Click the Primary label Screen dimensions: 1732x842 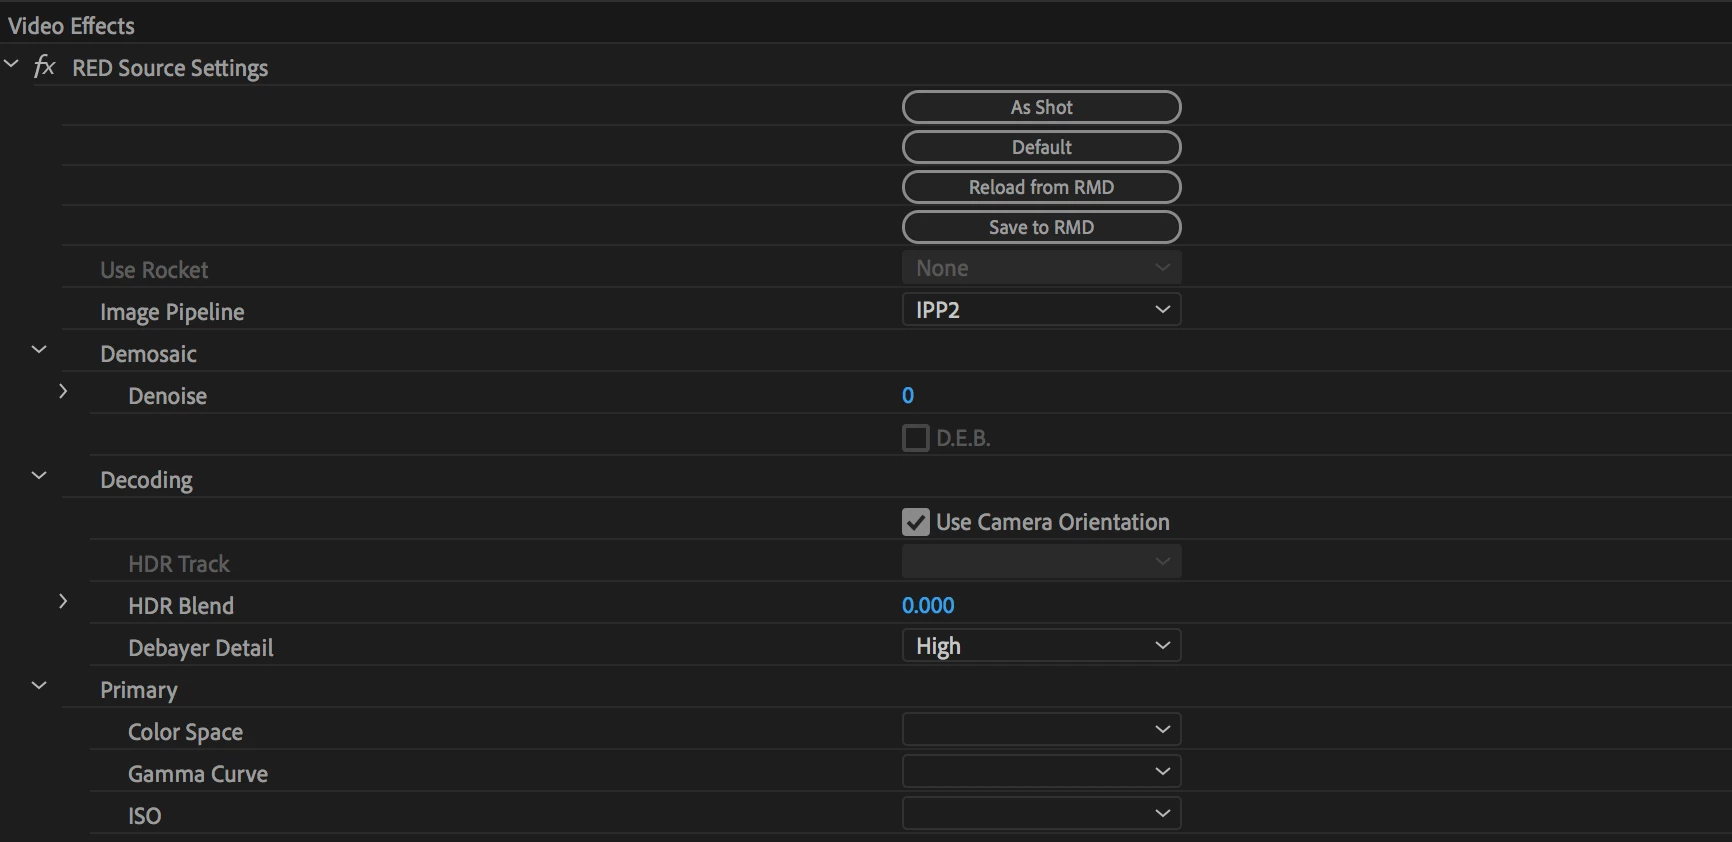[139, 690]
